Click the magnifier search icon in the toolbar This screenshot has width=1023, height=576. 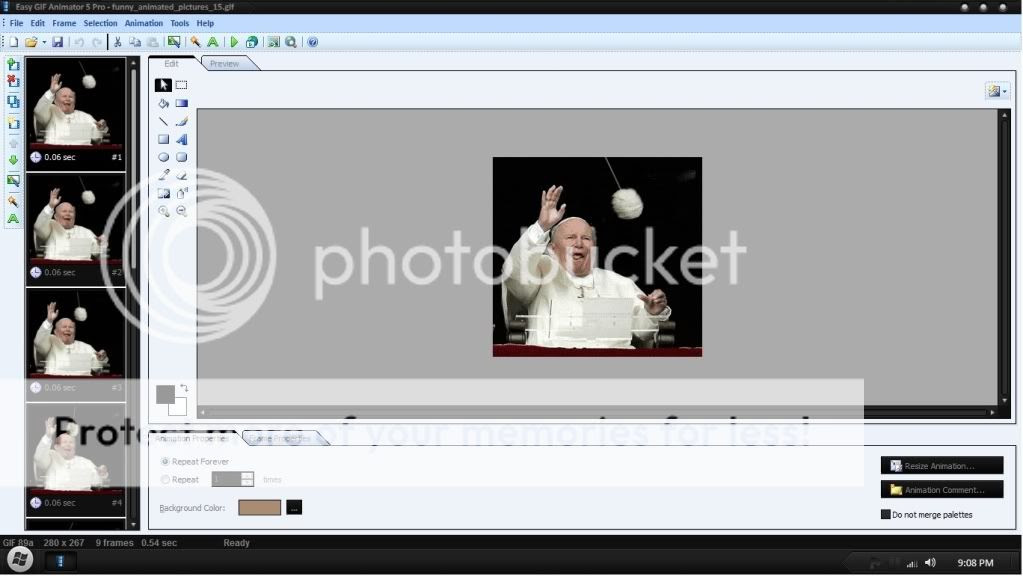click(x=291, y=42)
